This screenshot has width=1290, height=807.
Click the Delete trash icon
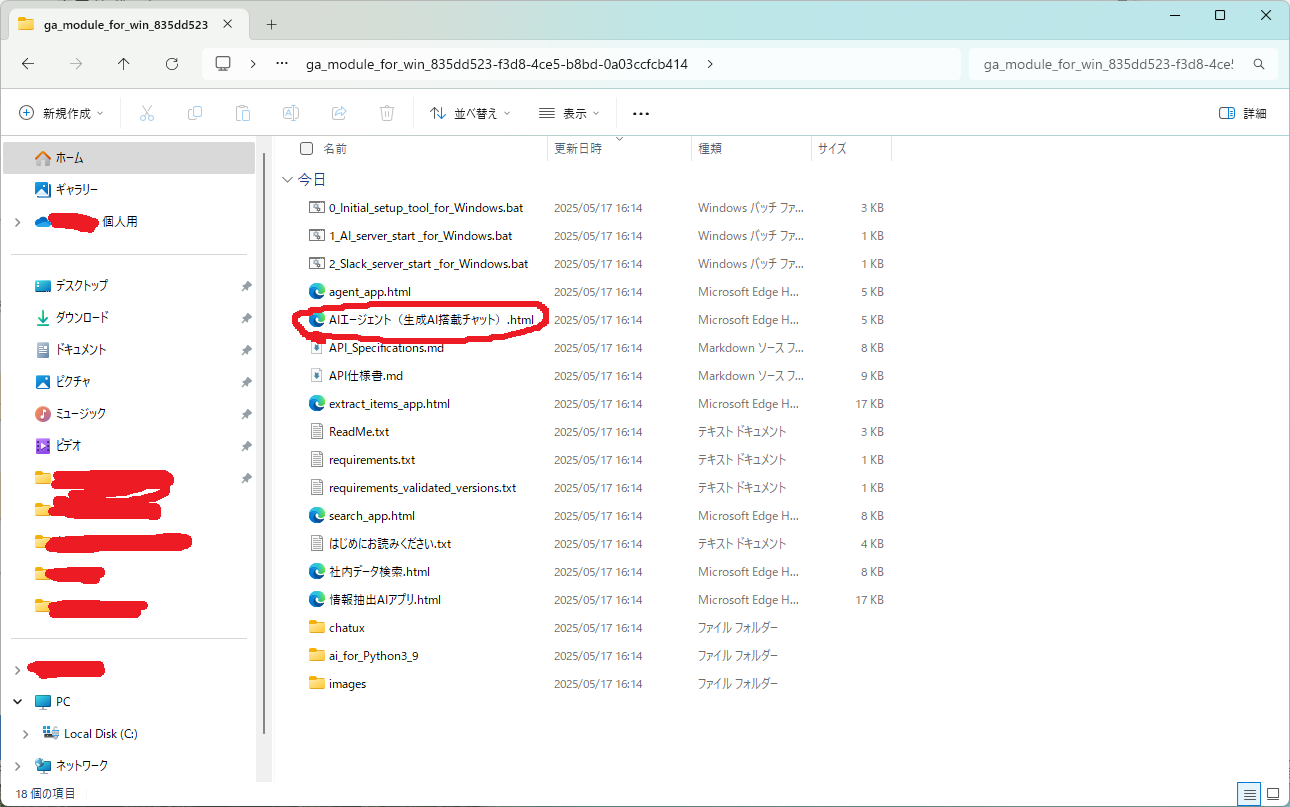387,113
